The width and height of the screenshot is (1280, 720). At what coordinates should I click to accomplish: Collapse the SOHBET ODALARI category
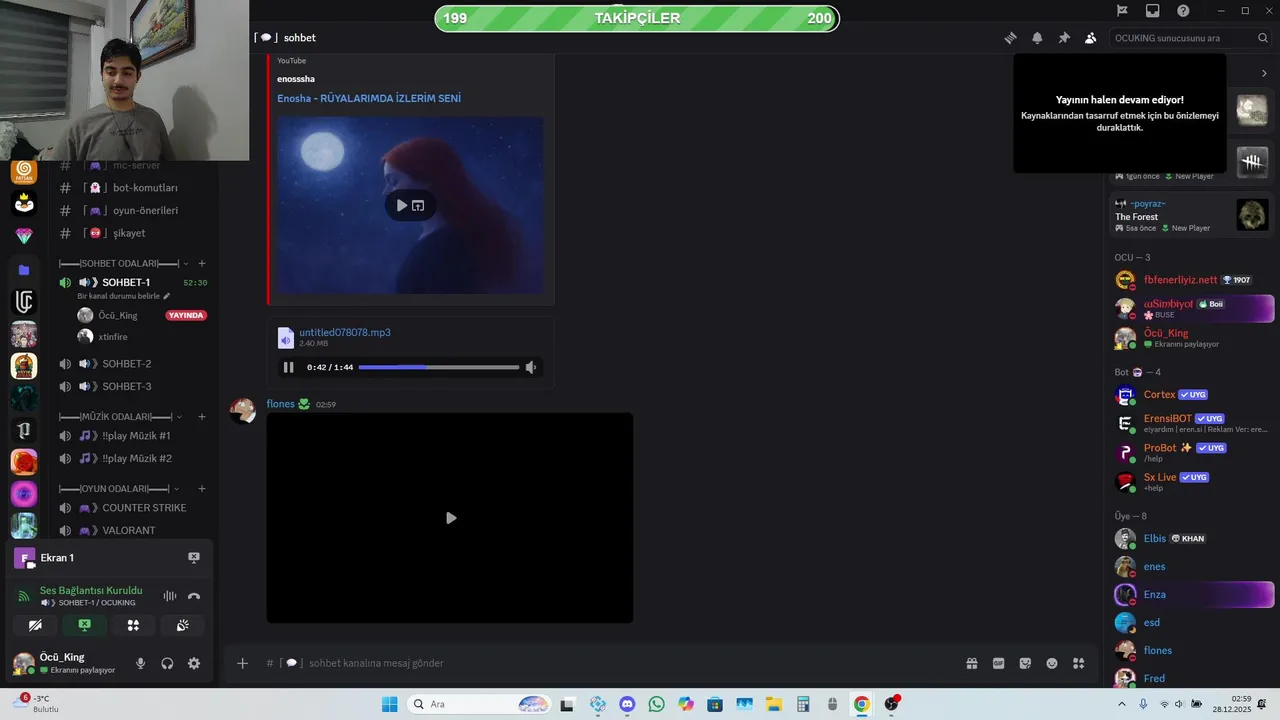coord(119,263)
